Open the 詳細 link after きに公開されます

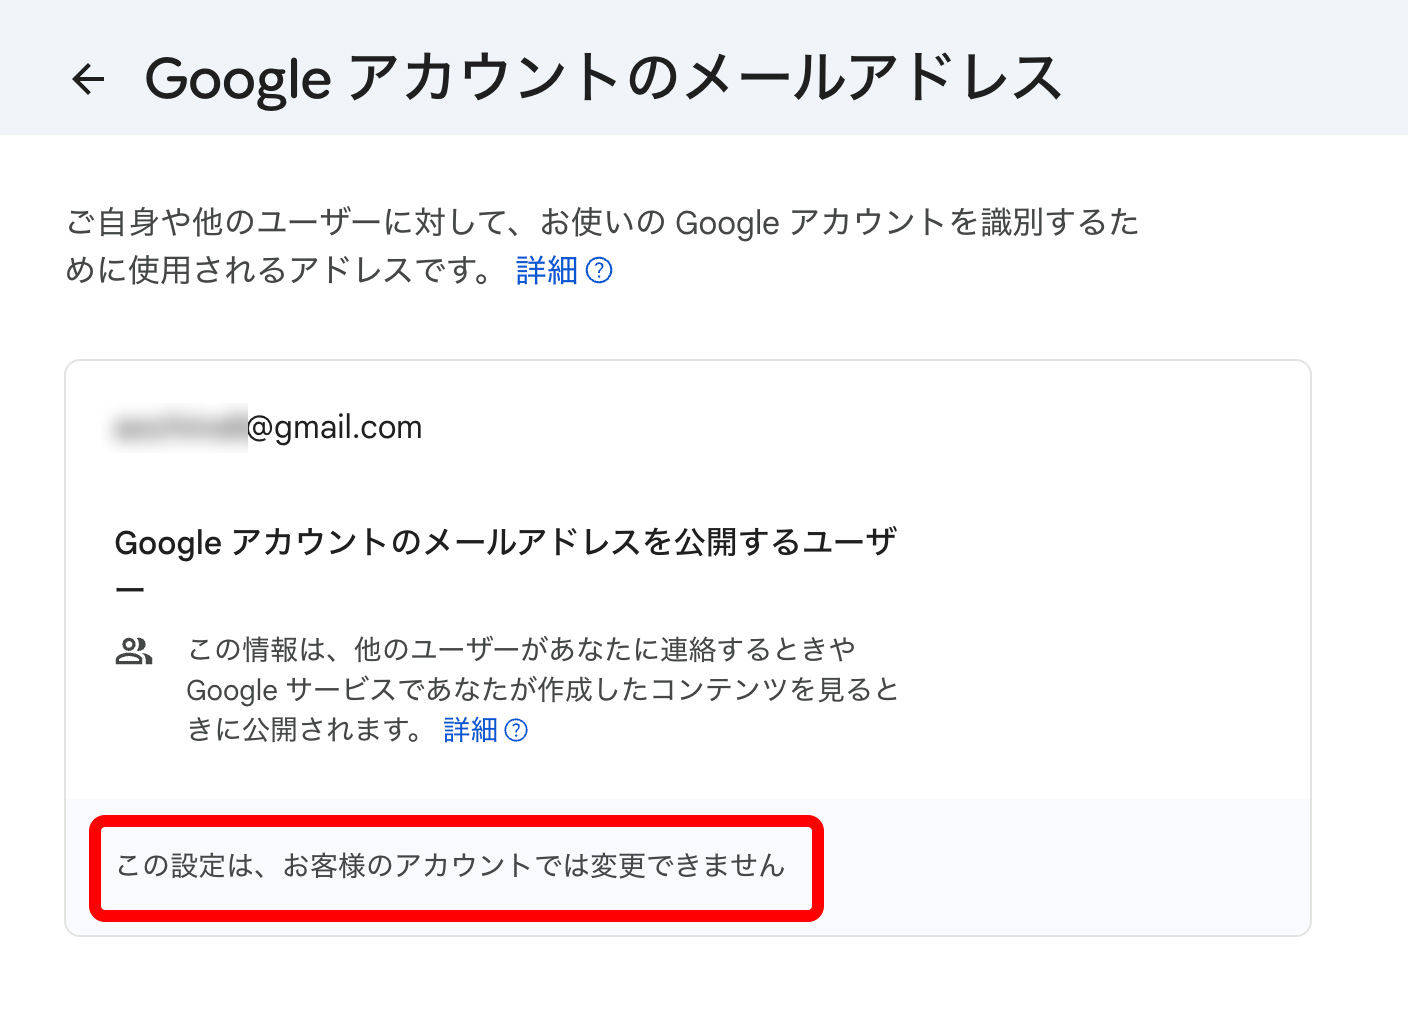pyautogui.click(x=470, y=730)
